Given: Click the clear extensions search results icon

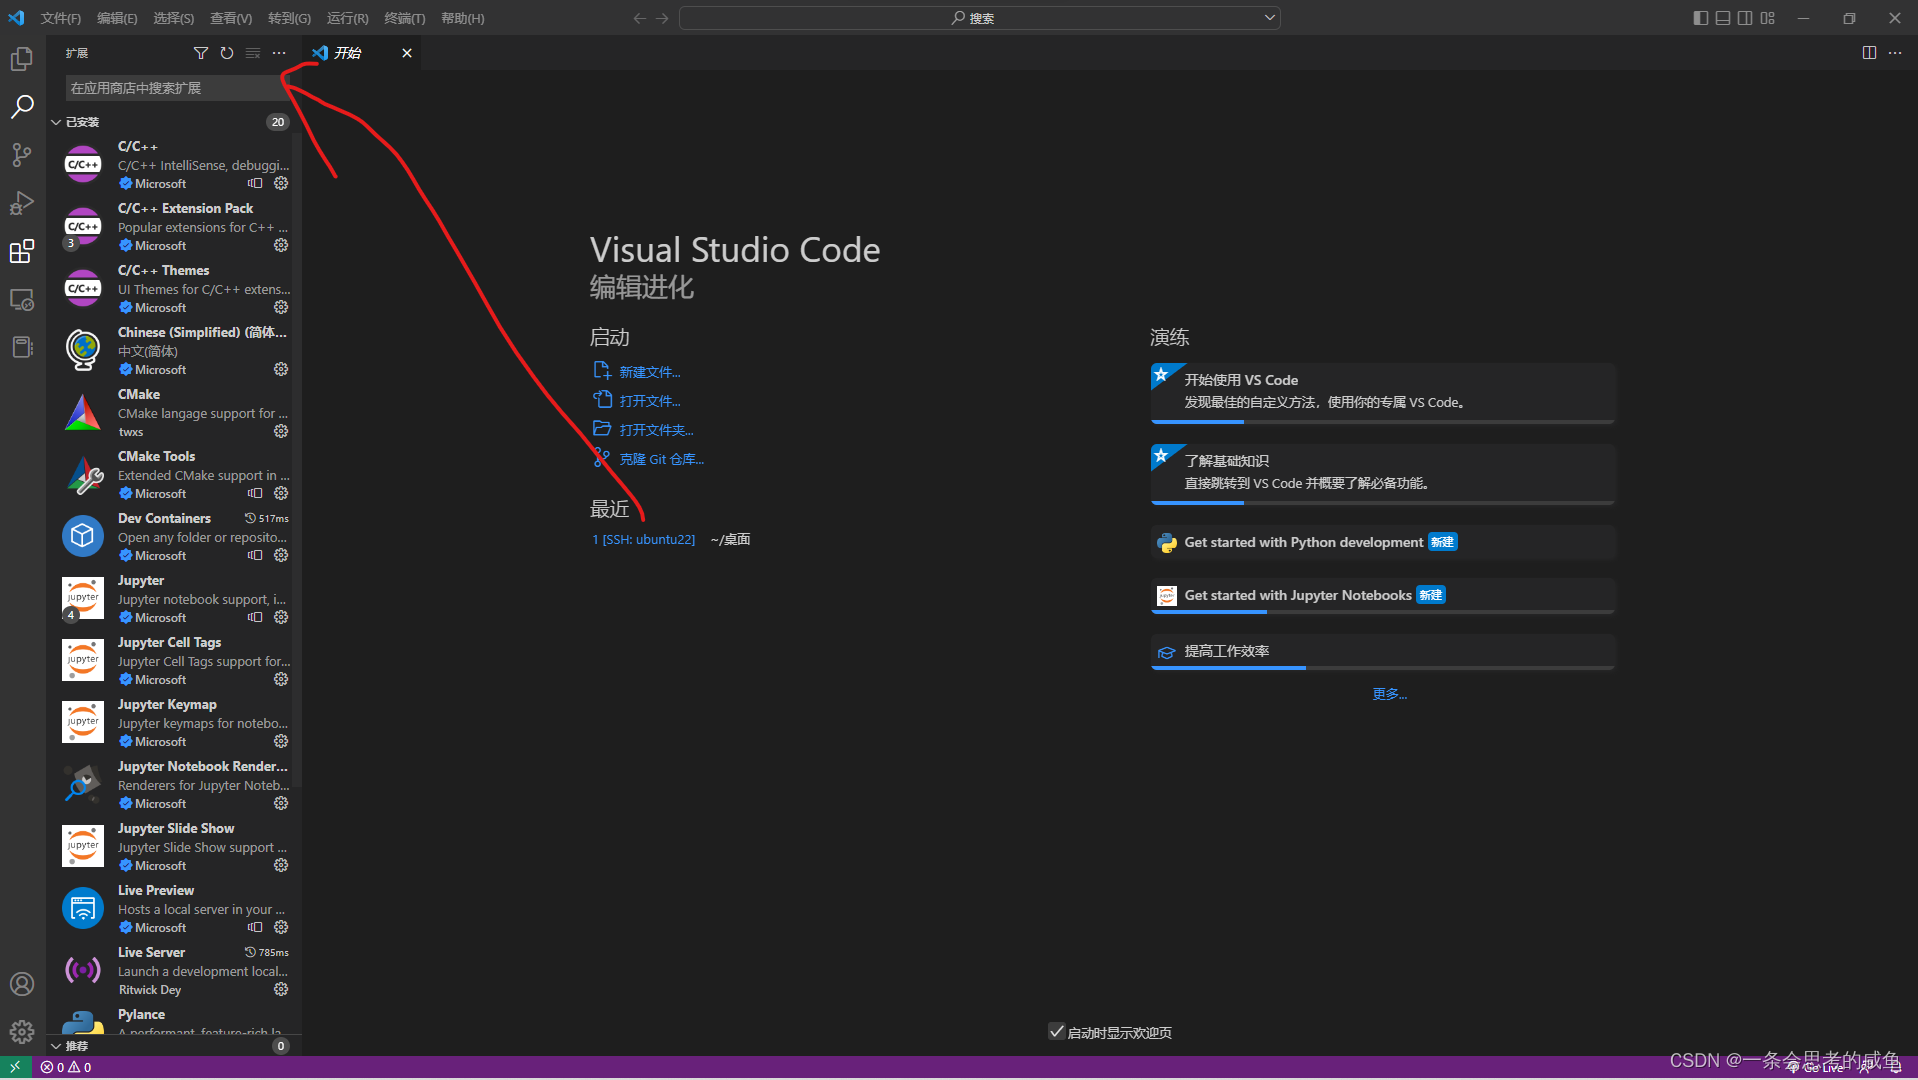Looking at the screenshot, I should pos(253,53).
